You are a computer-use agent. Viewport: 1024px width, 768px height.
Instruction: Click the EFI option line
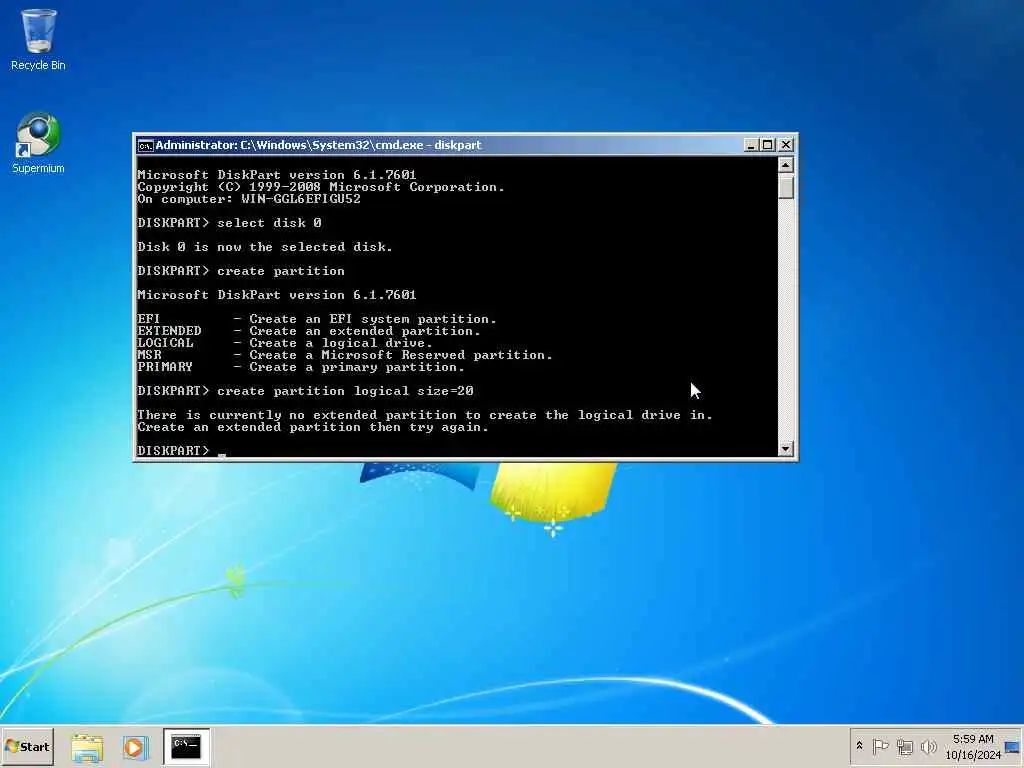(x=317, y=319)
